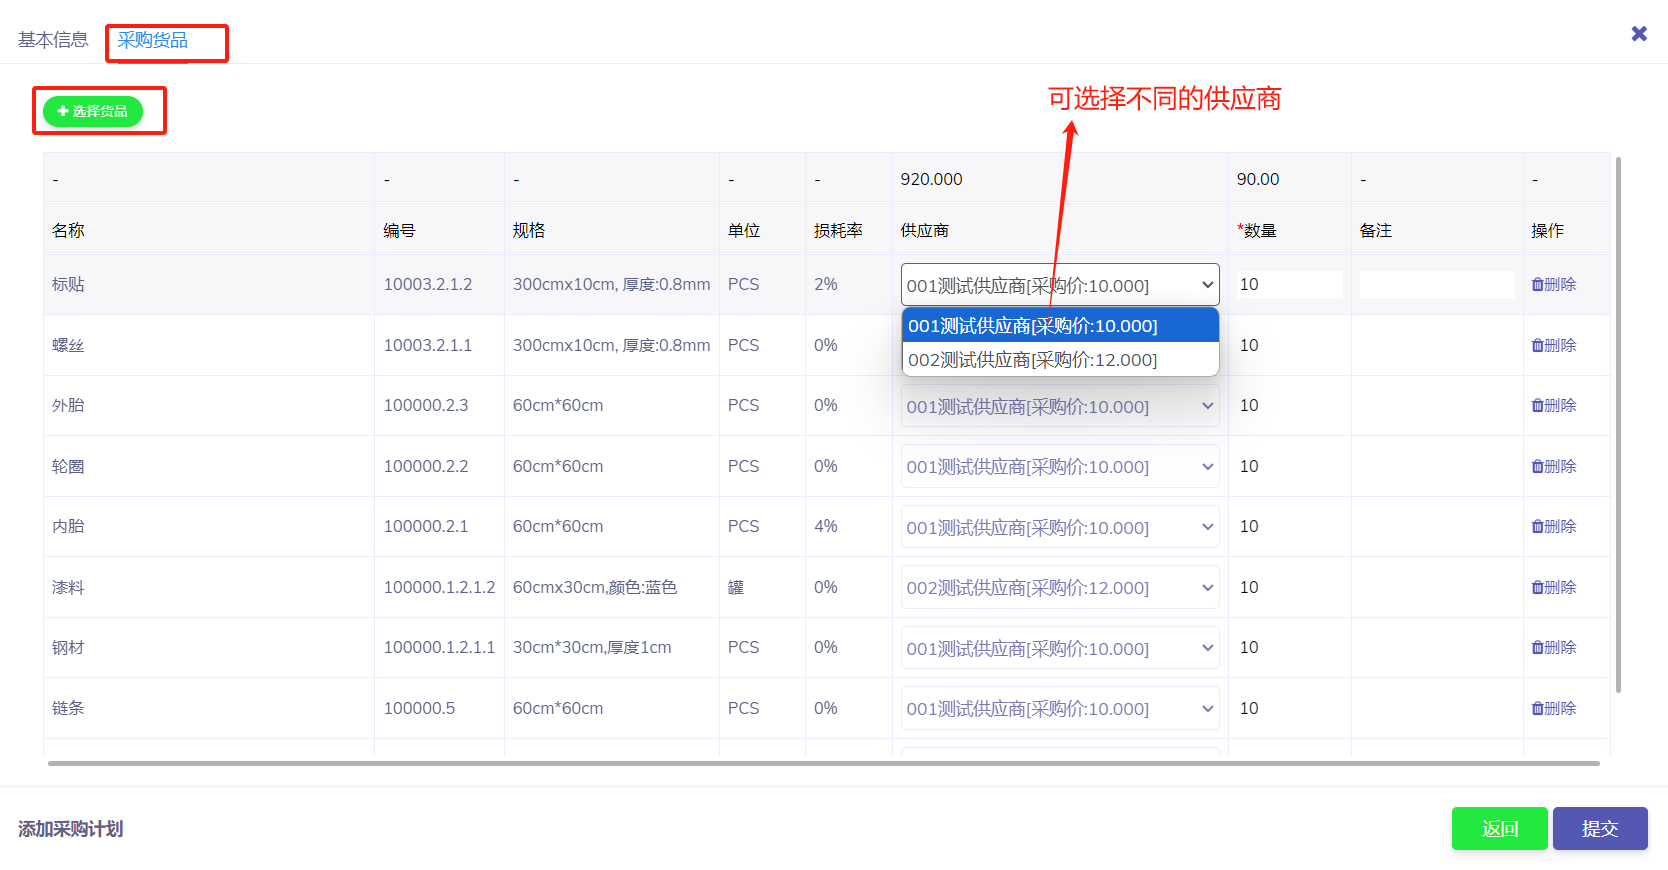Delete the 链条 row via trash icon
This screenshot has width=1668, height=870.
(1538, 709)
